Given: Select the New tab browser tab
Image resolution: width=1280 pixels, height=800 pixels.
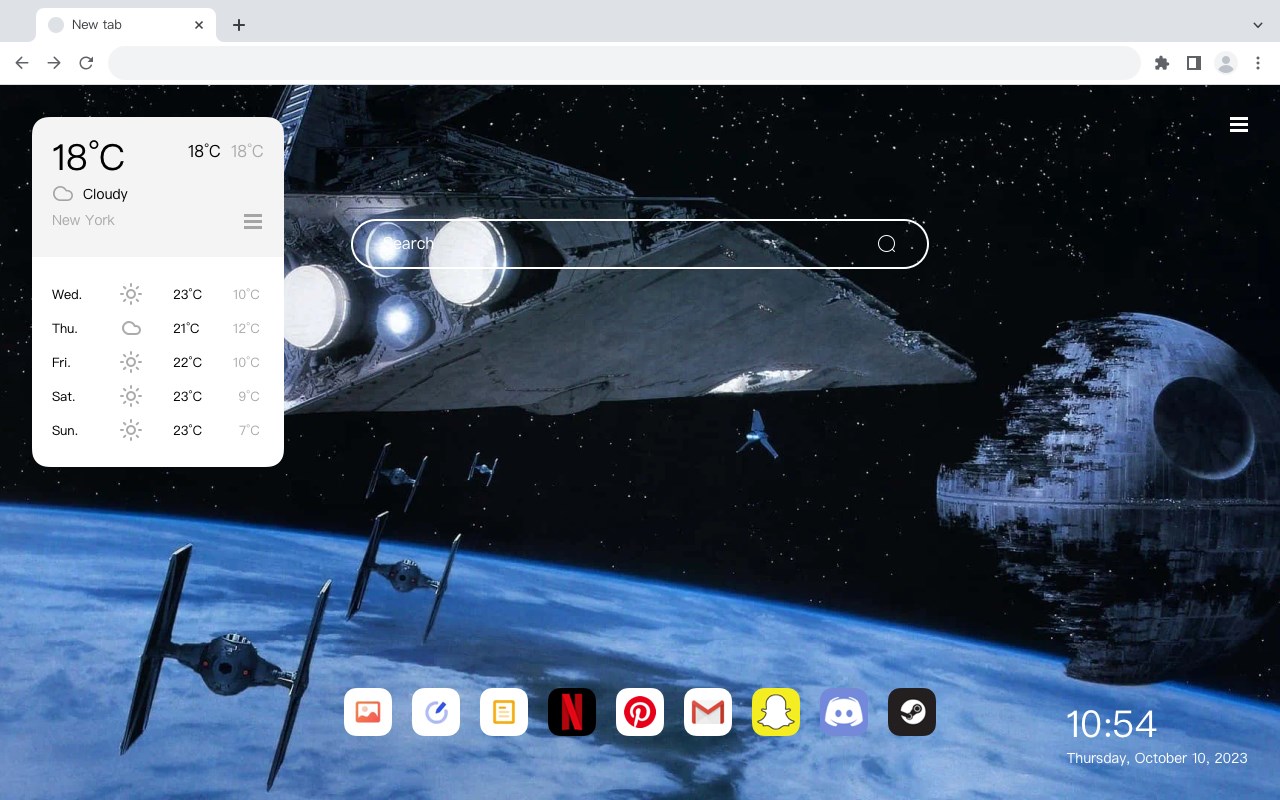Looking at the screenshot, I should [x=126, y=25].
